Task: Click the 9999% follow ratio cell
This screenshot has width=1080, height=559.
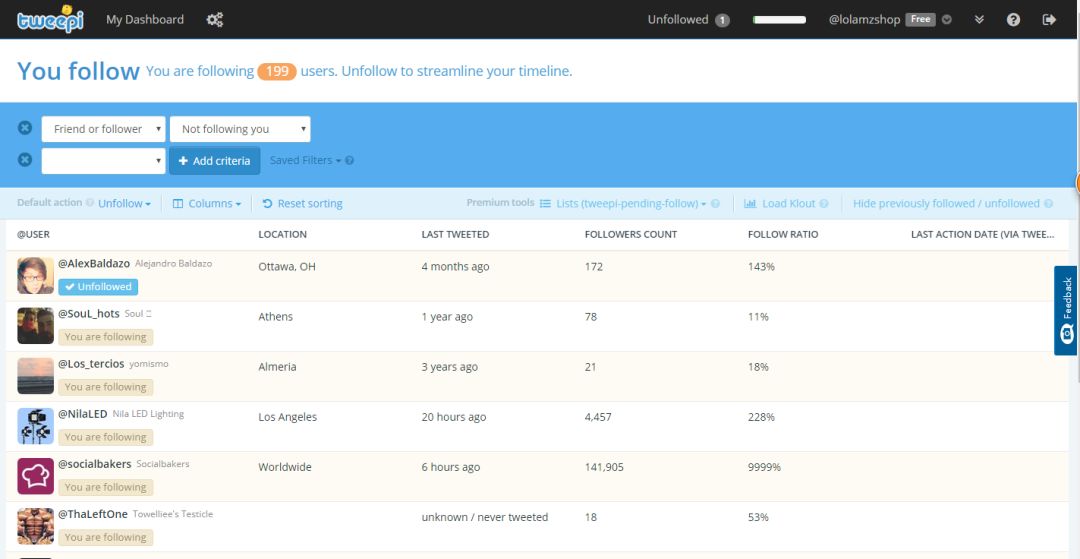Action: 765,467
